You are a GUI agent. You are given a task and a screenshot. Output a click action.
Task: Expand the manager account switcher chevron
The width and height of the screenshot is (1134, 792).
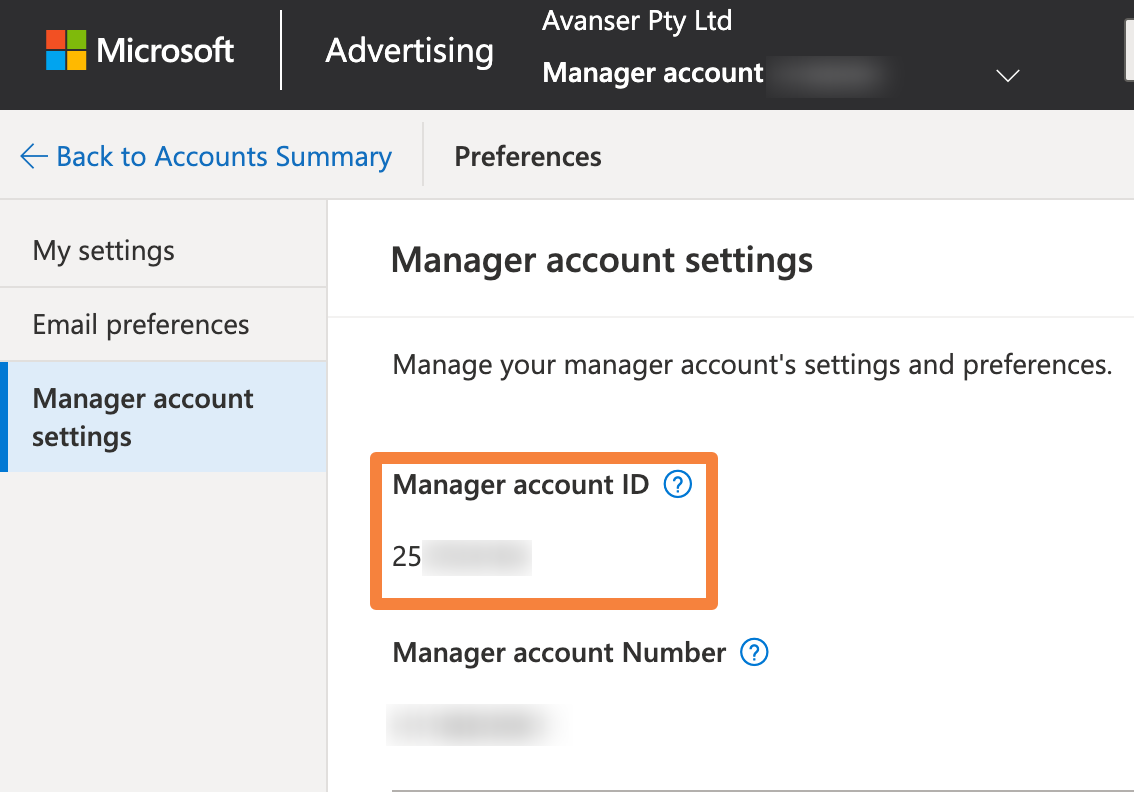point(1008,75)
